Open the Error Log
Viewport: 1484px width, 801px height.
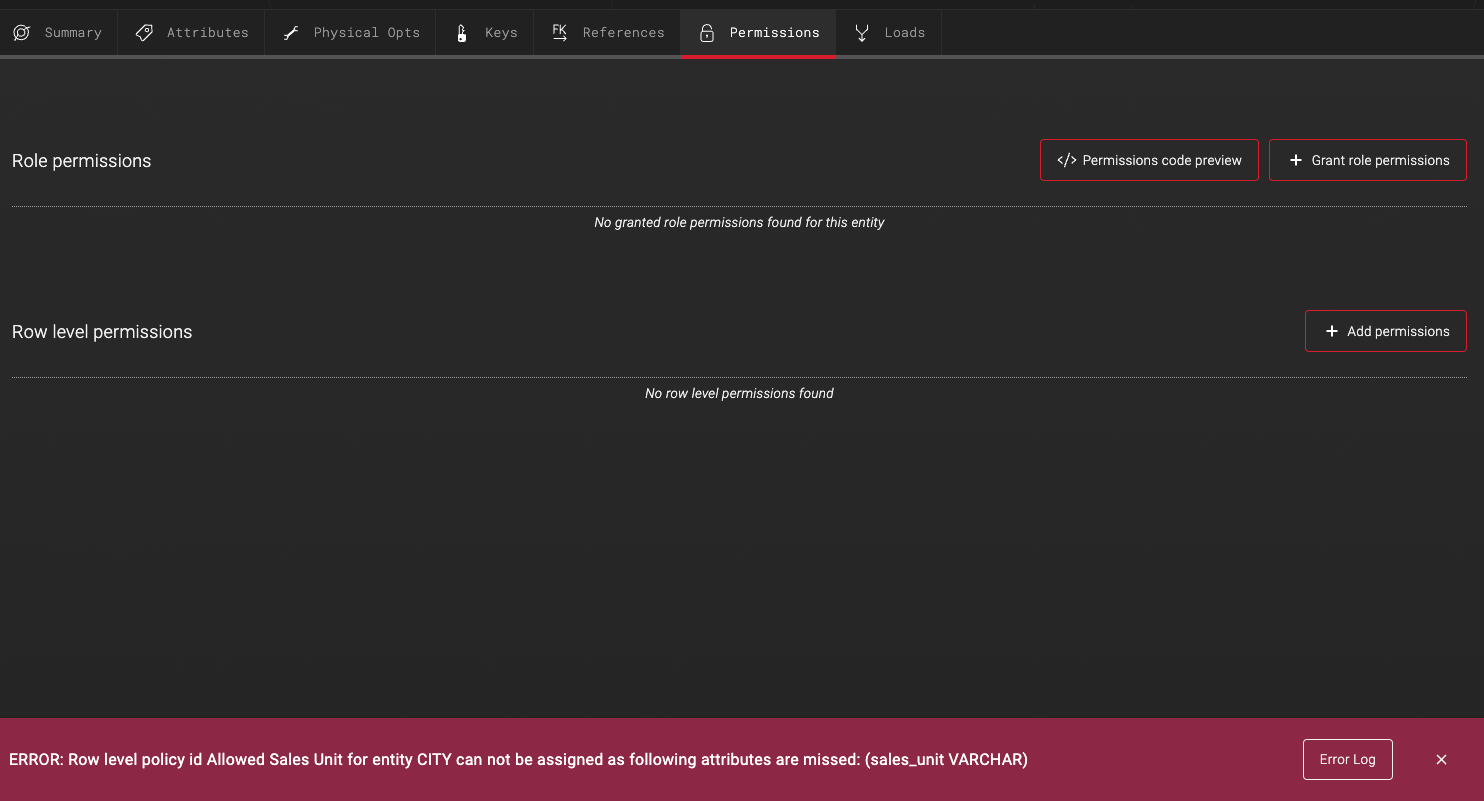pos(1347,759)
